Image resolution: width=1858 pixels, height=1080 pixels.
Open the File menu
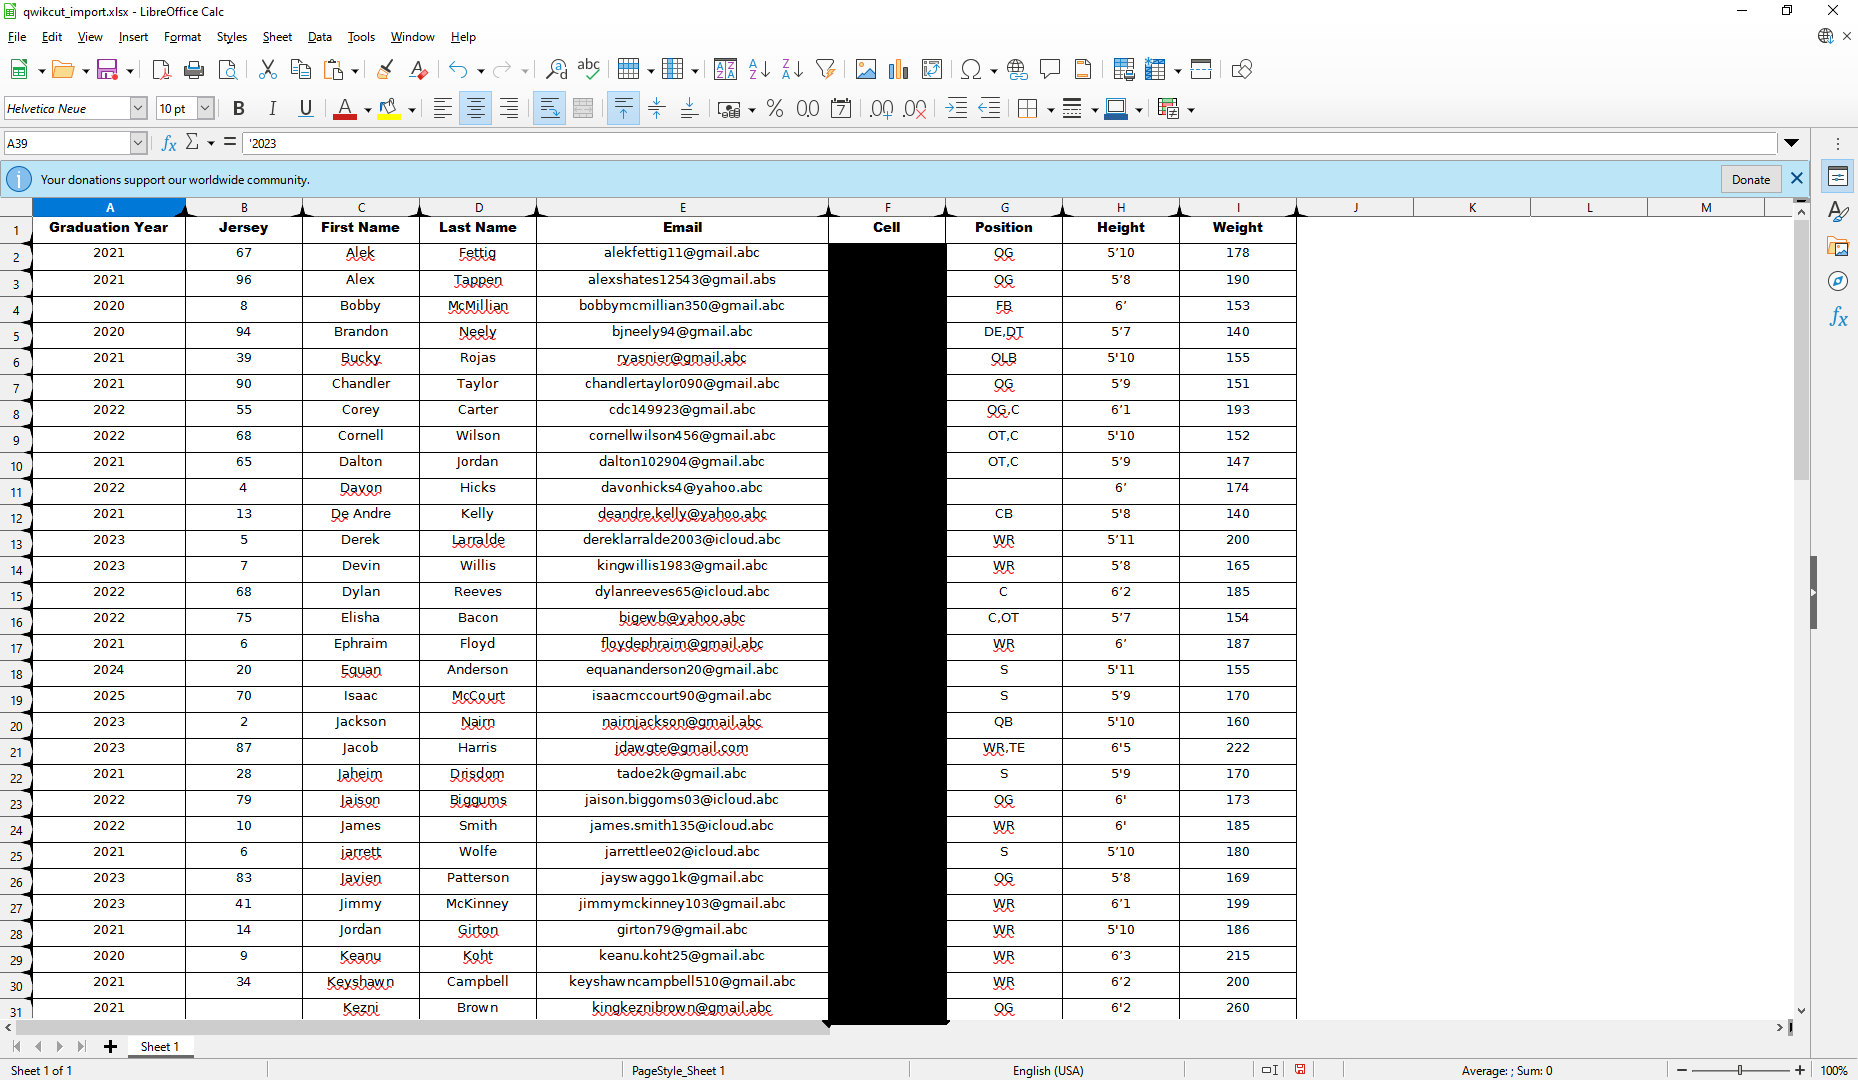(x=17, y=37)
